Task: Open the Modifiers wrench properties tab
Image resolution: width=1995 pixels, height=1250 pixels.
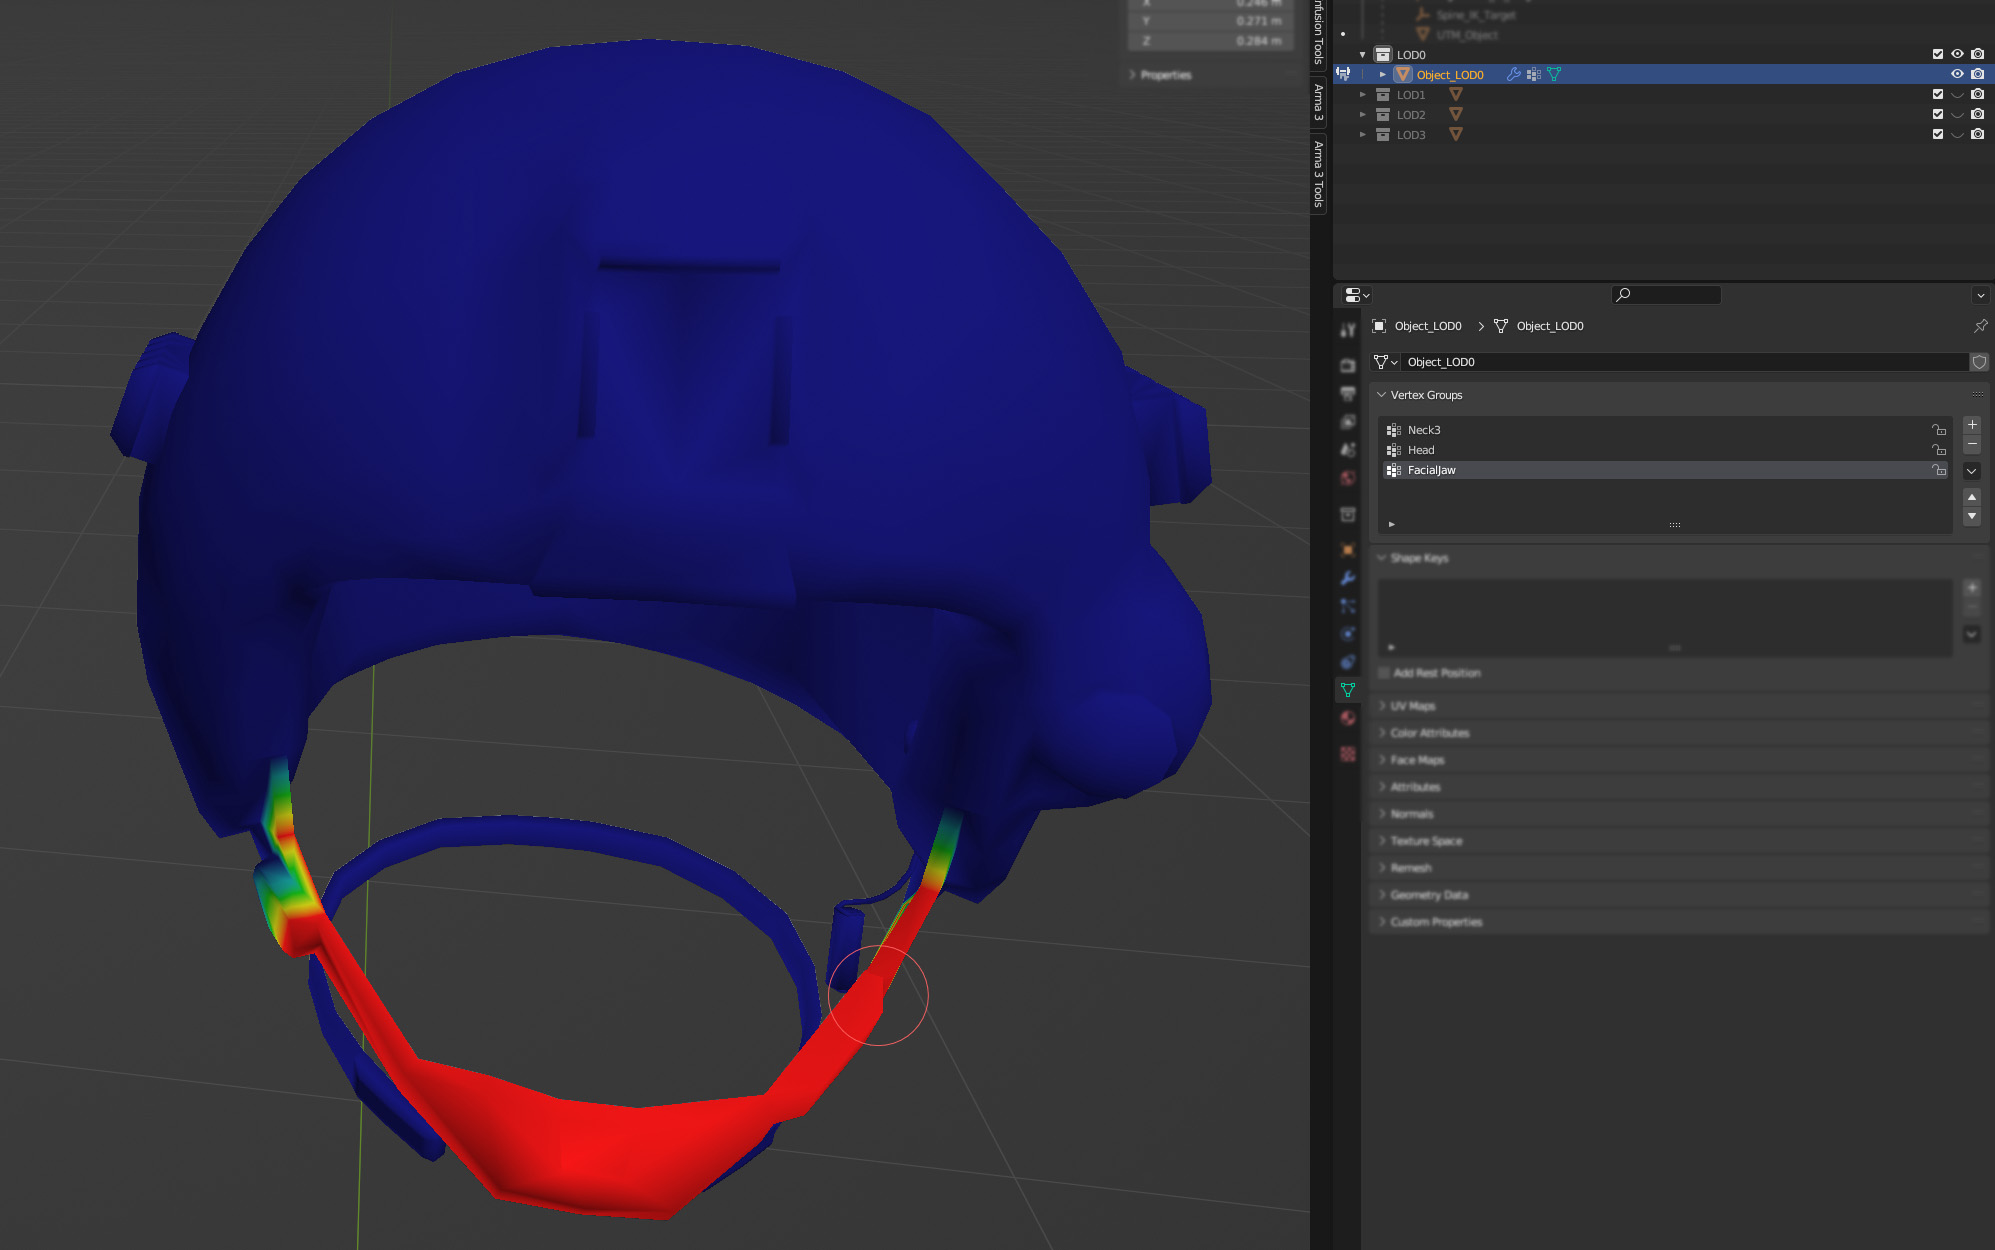Action: [1348, 578]
